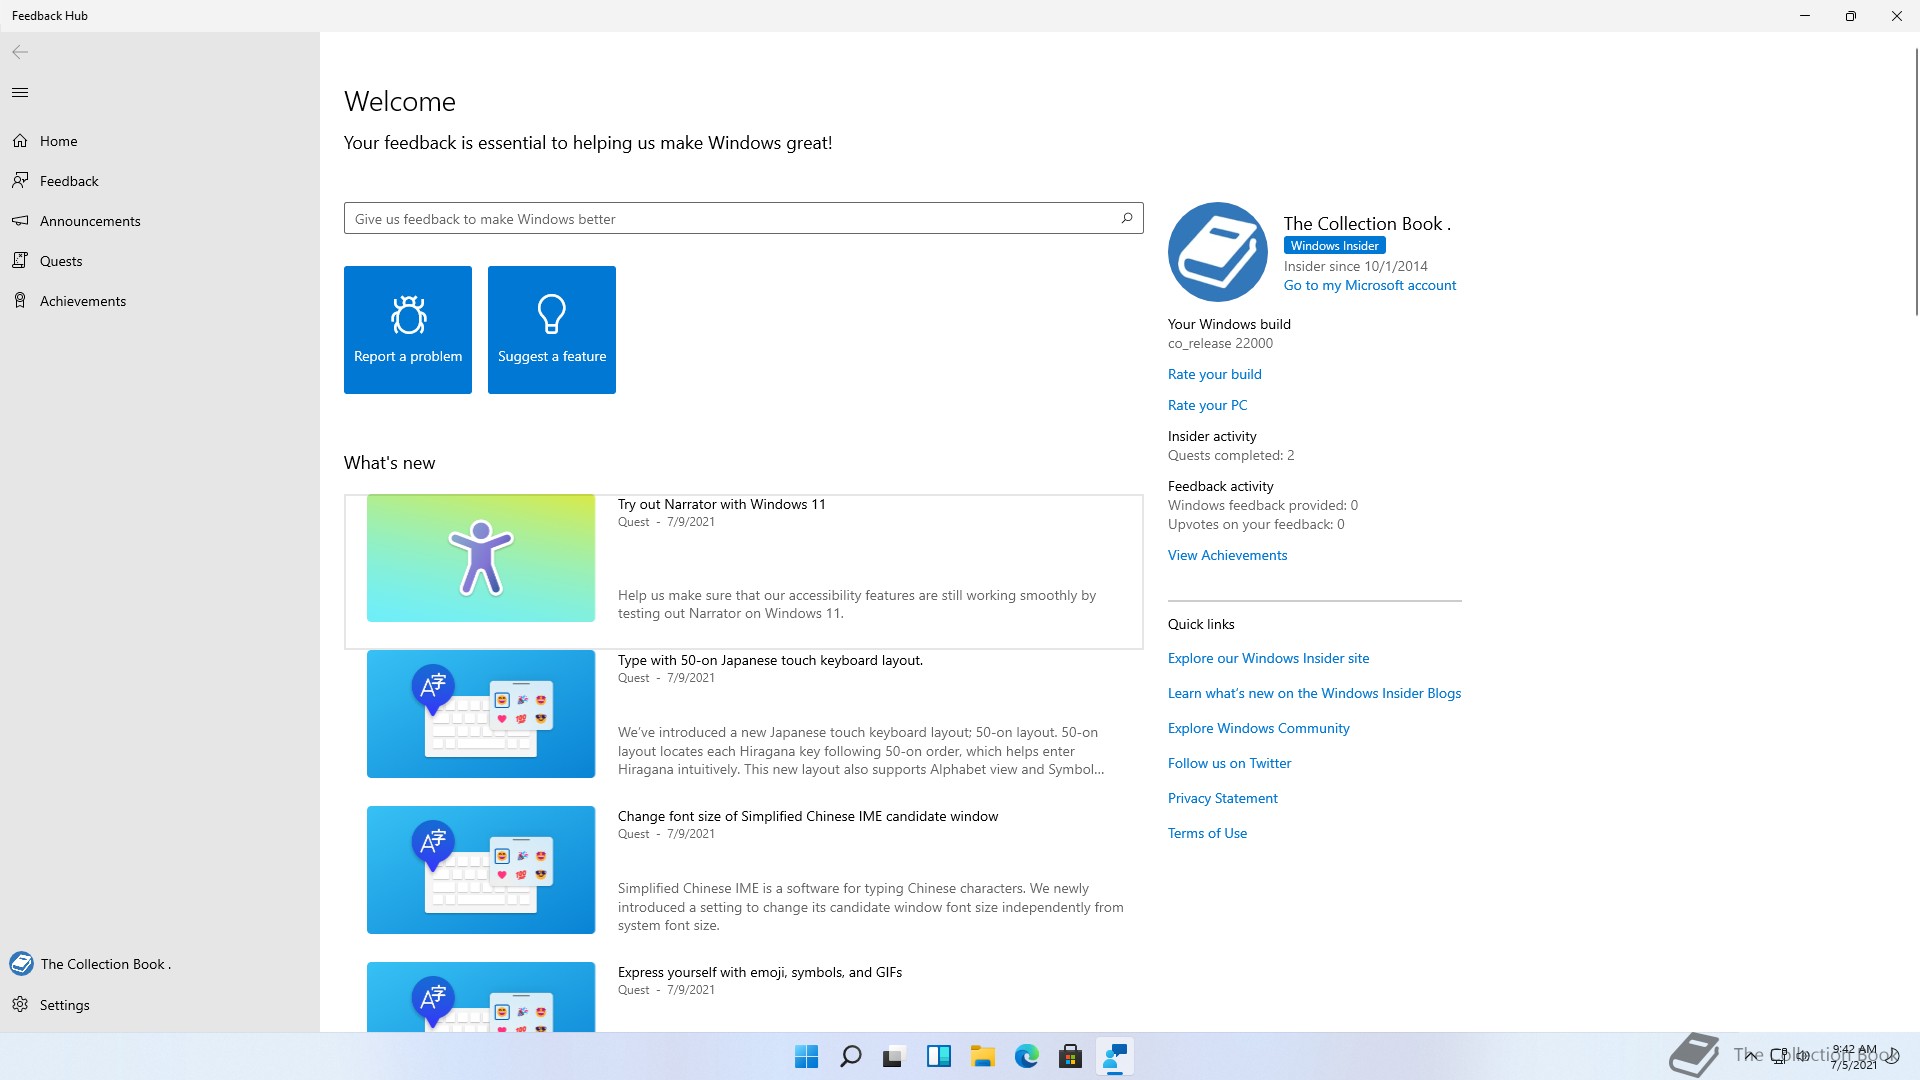
Task: Open Task View on the taskbar
Action: pos(894,1056)
